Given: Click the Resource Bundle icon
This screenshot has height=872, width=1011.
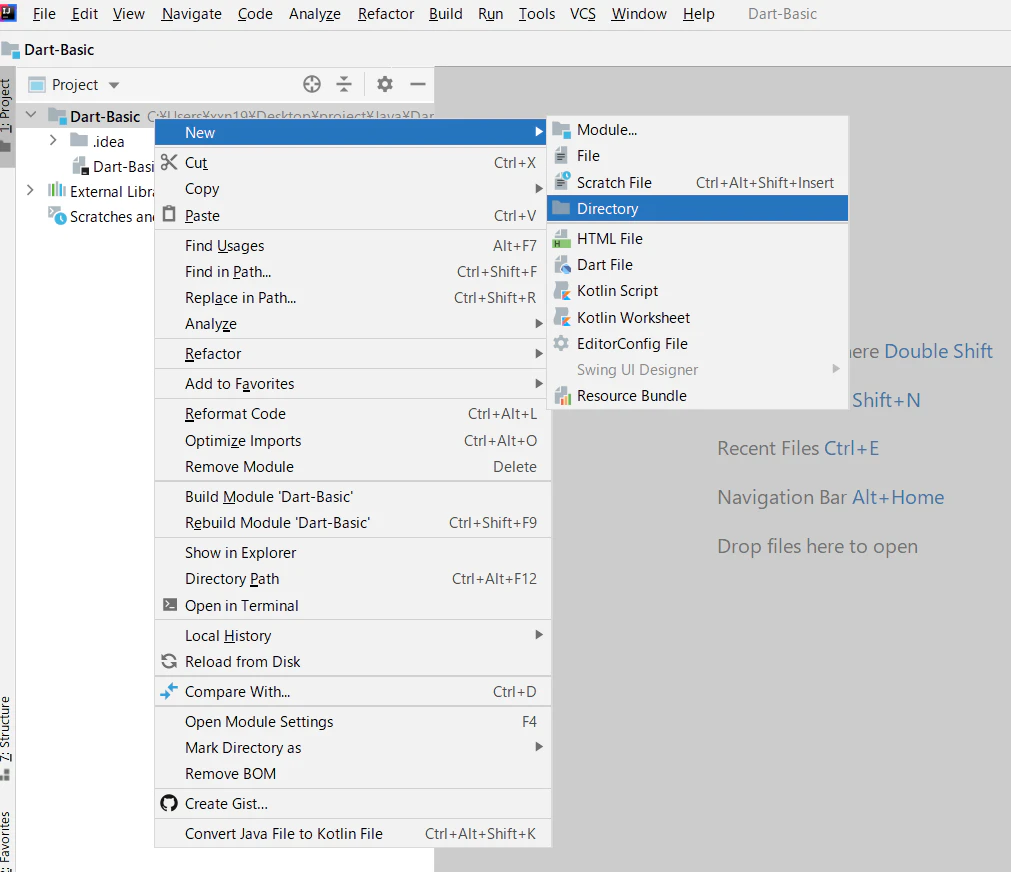Looking at the screenshot, I should click(563, 395).
